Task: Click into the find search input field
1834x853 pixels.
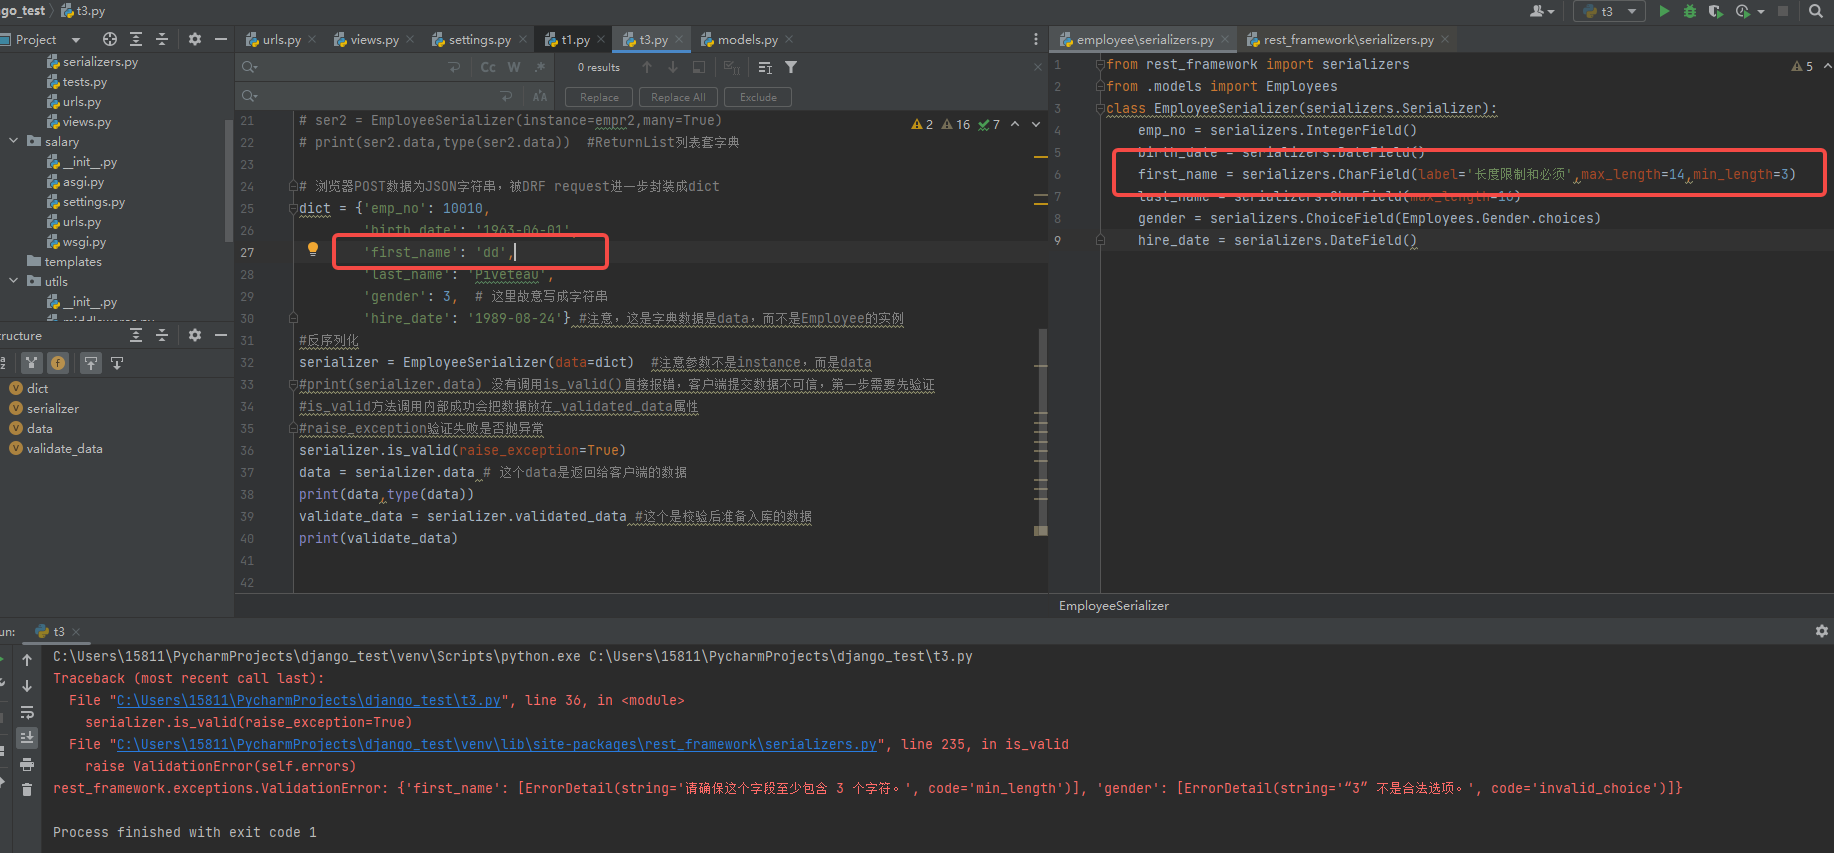Action: point(350,67)
